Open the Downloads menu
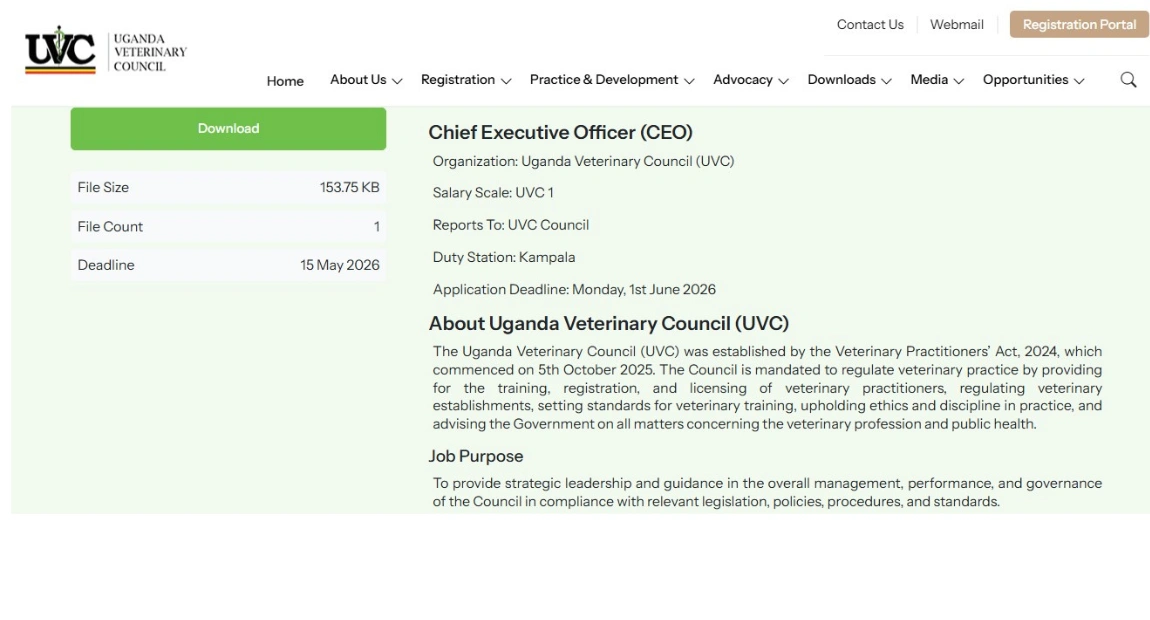This screenshot has width=1150, height=620. pyautogui.click(x=841, y=79)
